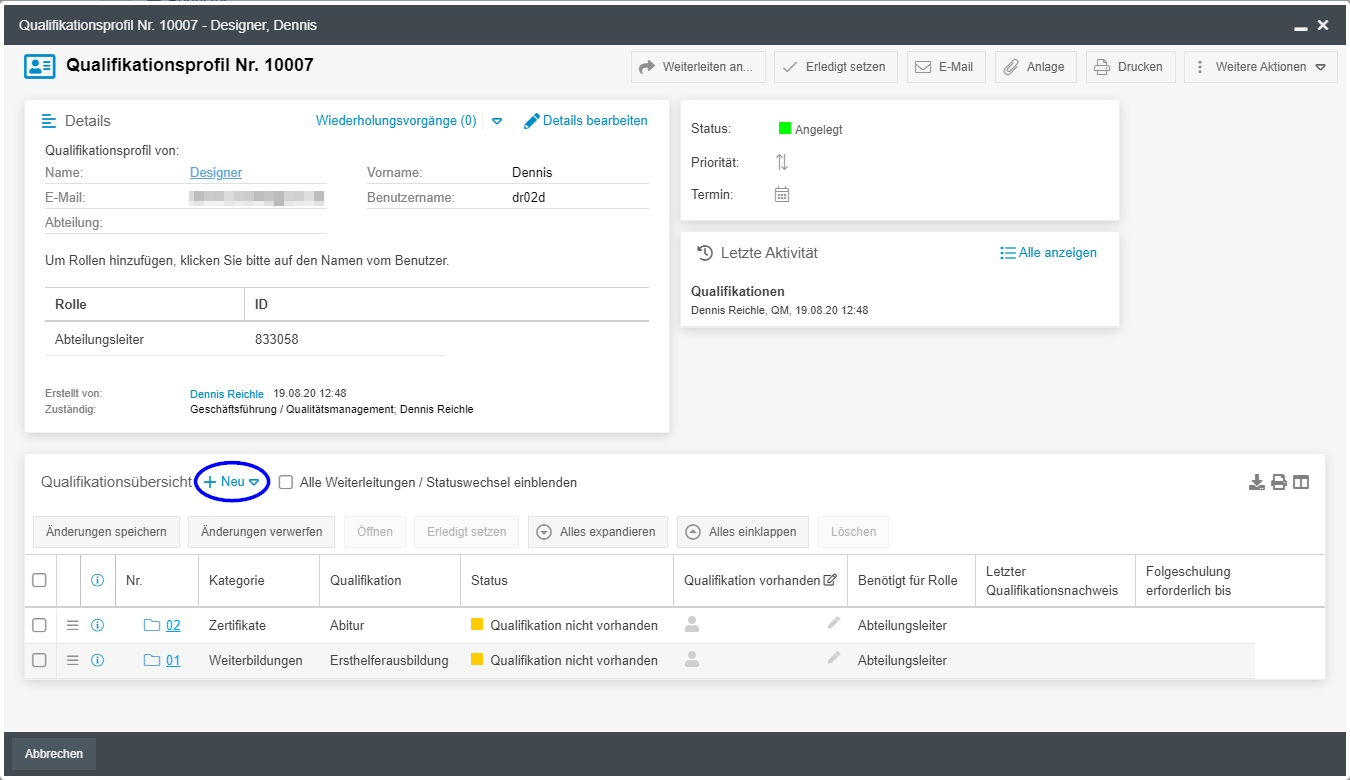Click Erledigt setzen in the top toolbar

tap(835, 67)
